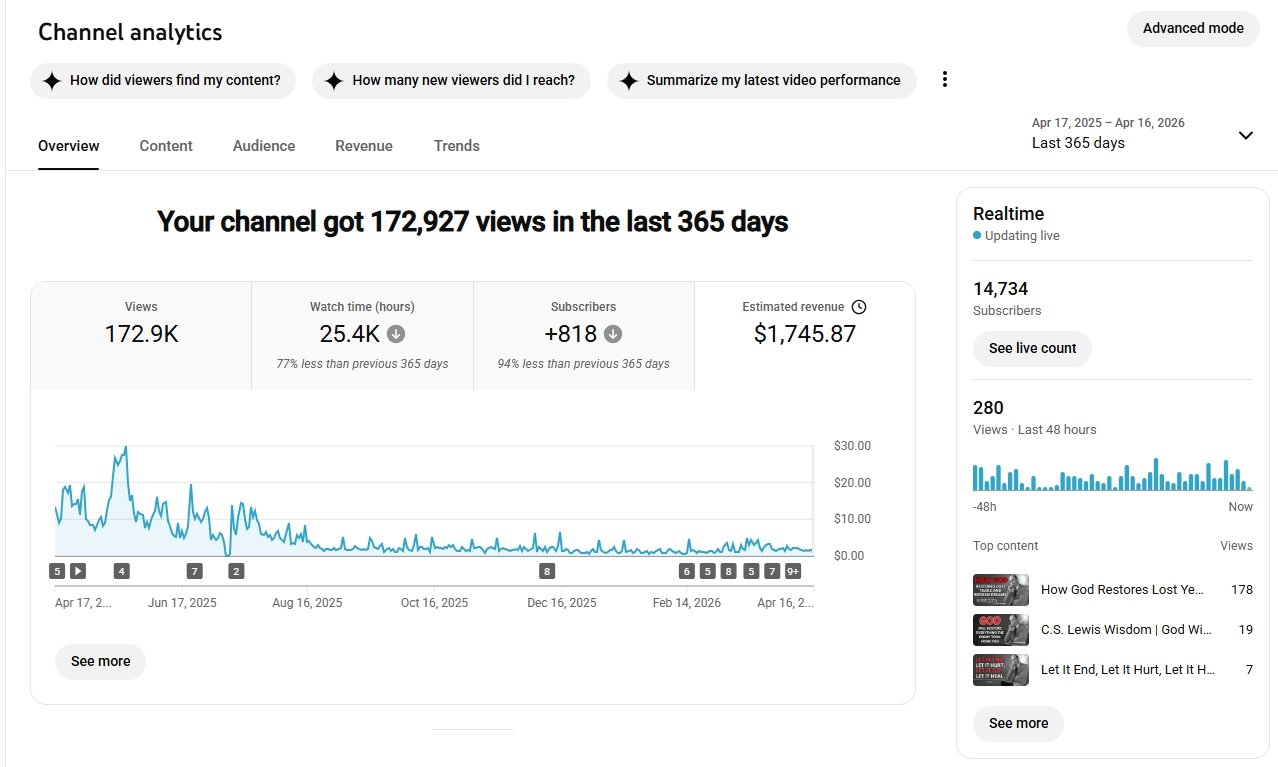Click the clock icon beside Estimated revenue

[858, 307]
